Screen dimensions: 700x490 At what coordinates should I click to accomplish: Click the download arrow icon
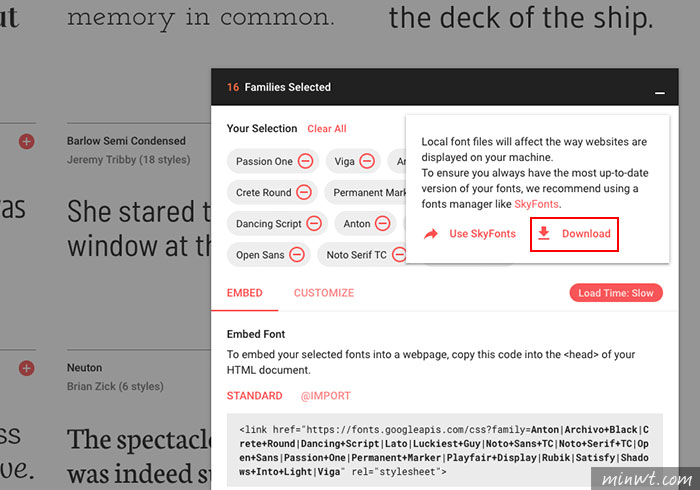click(x=544, y=233)
